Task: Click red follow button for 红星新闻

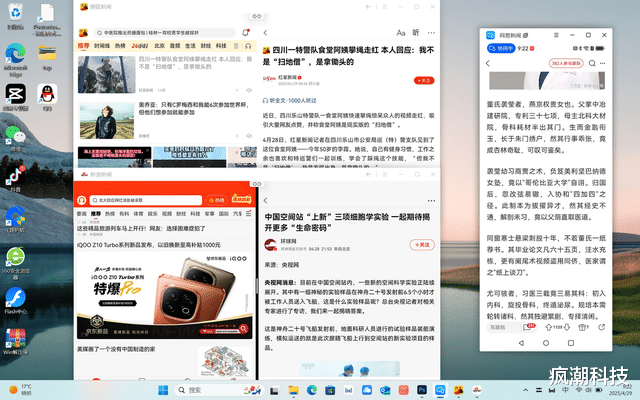Action: tap(424, 80)
